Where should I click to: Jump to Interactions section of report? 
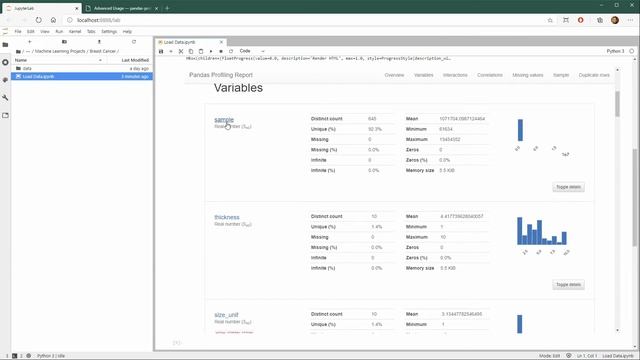[x=455, y=75]
